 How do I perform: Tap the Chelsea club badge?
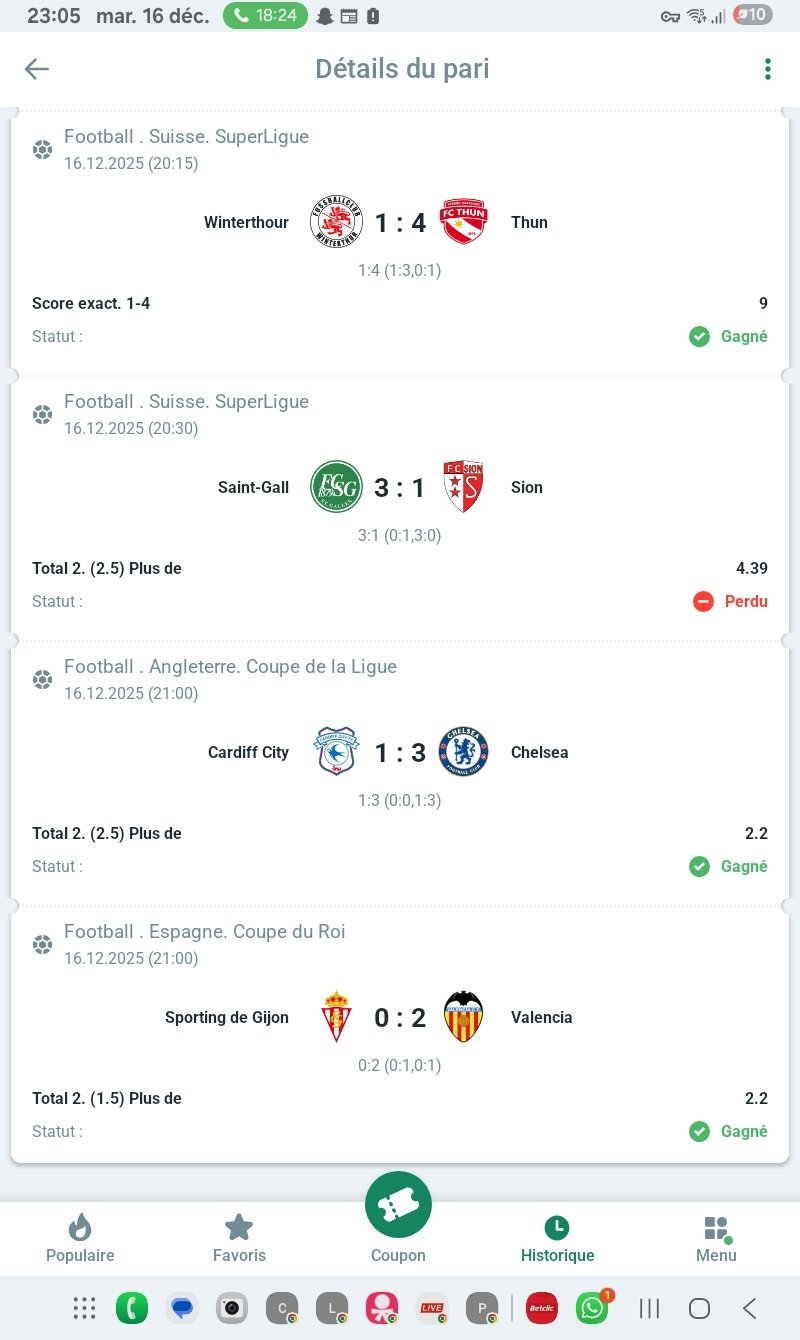click(463, 752)
